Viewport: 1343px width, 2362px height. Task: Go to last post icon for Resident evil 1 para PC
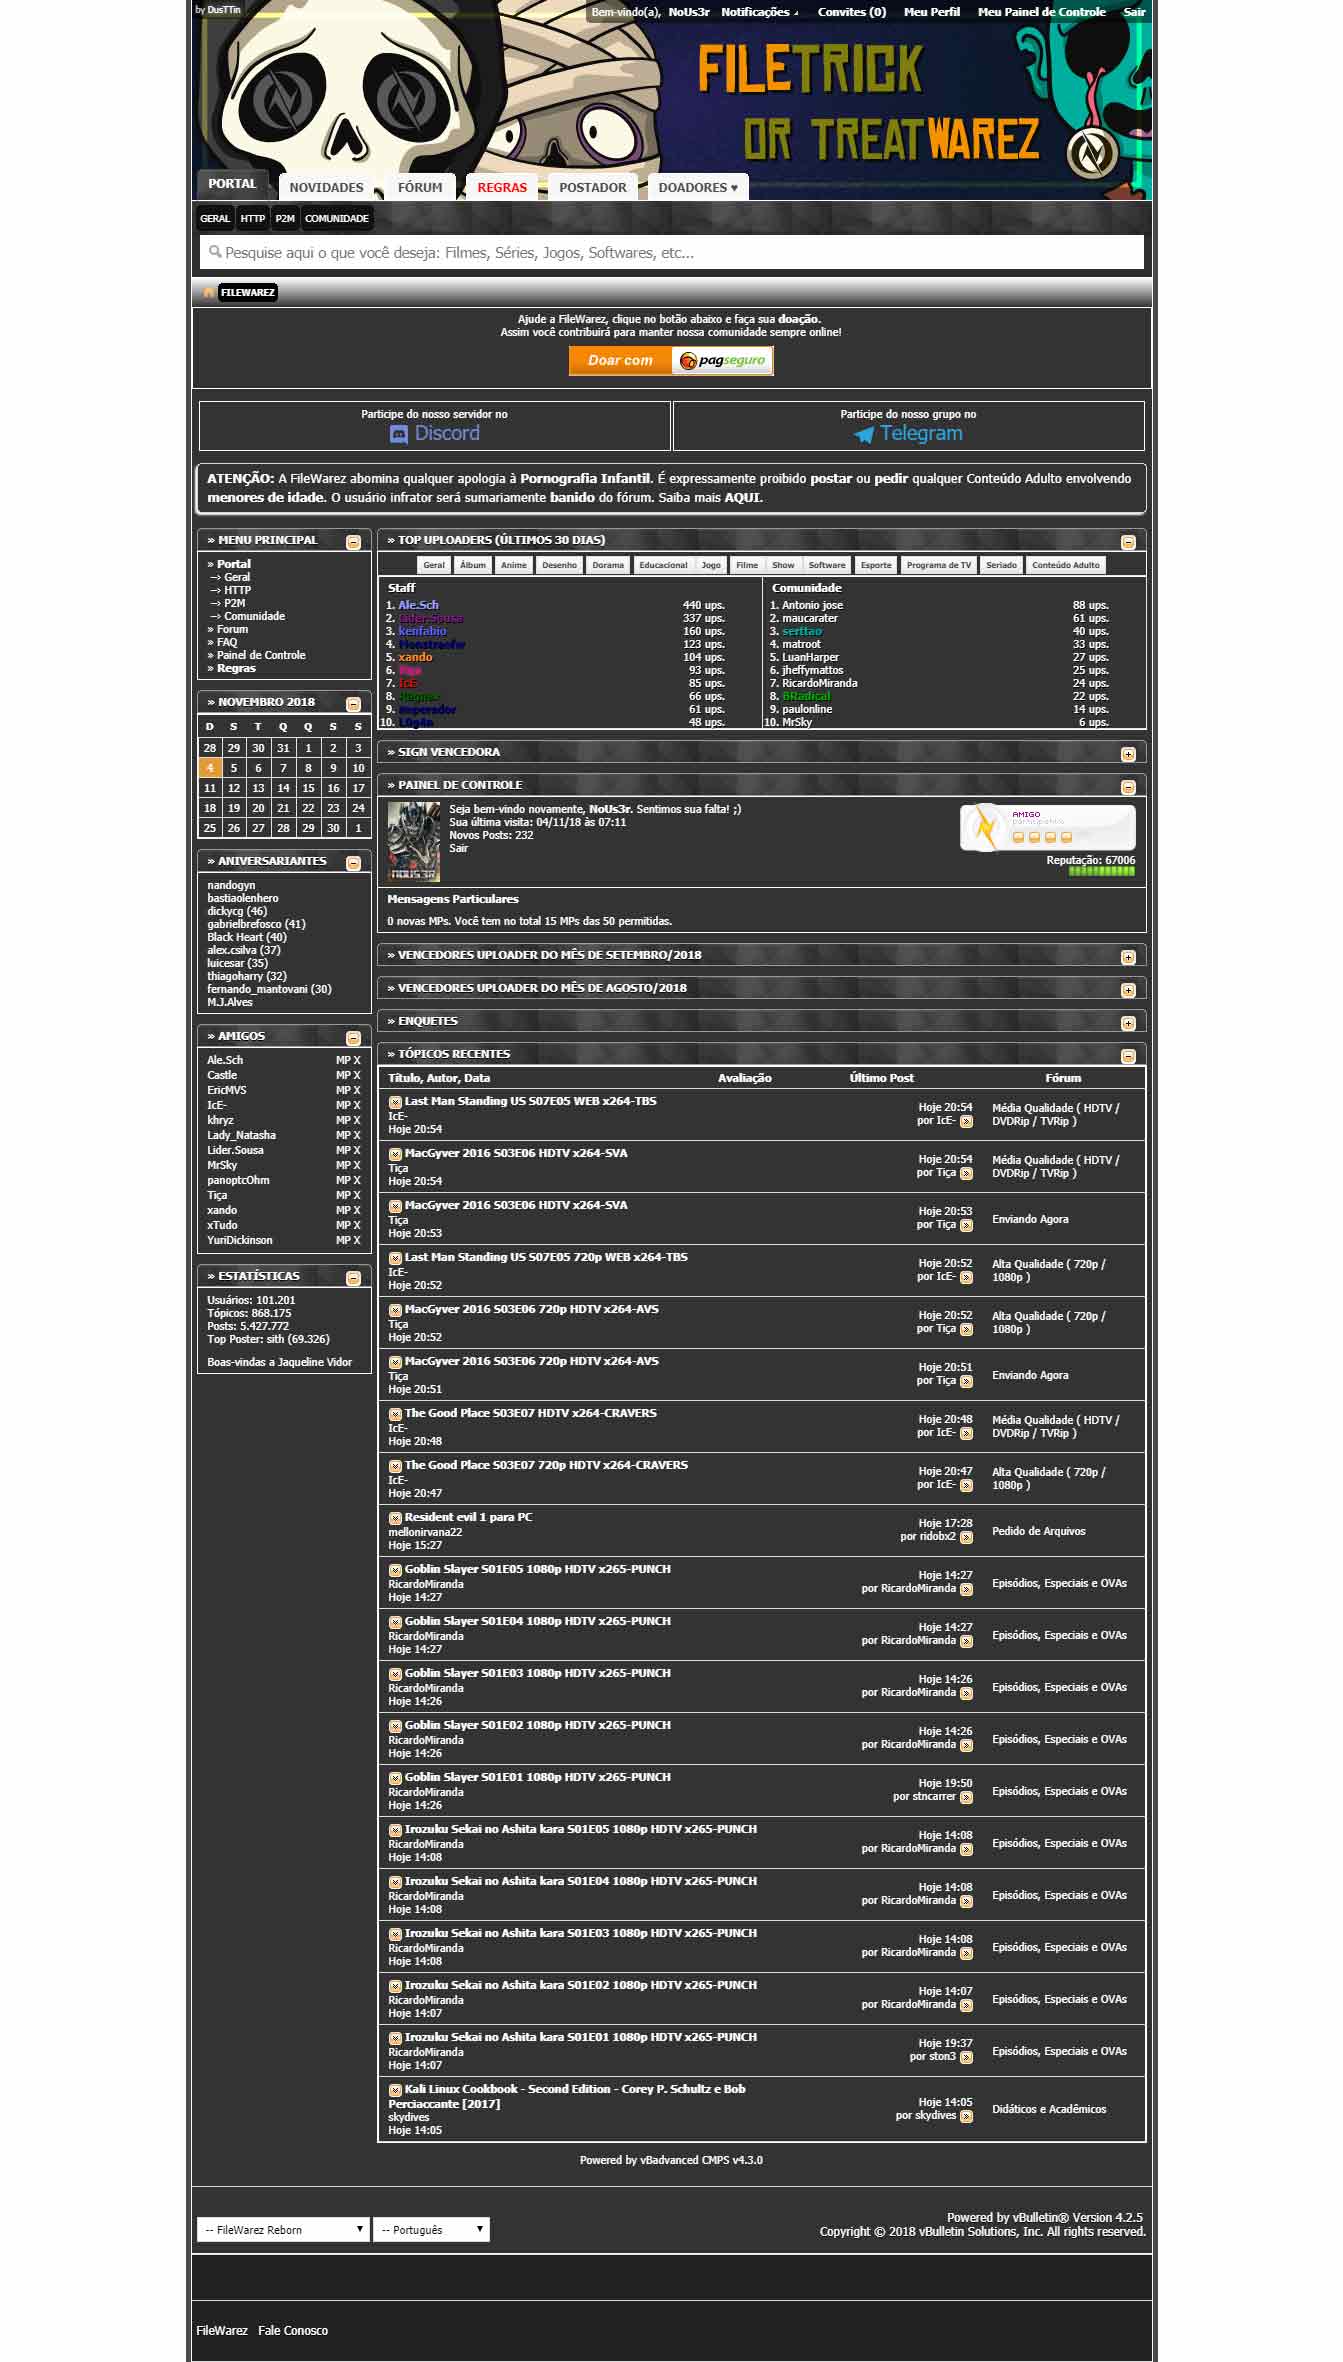point(966,1537)
